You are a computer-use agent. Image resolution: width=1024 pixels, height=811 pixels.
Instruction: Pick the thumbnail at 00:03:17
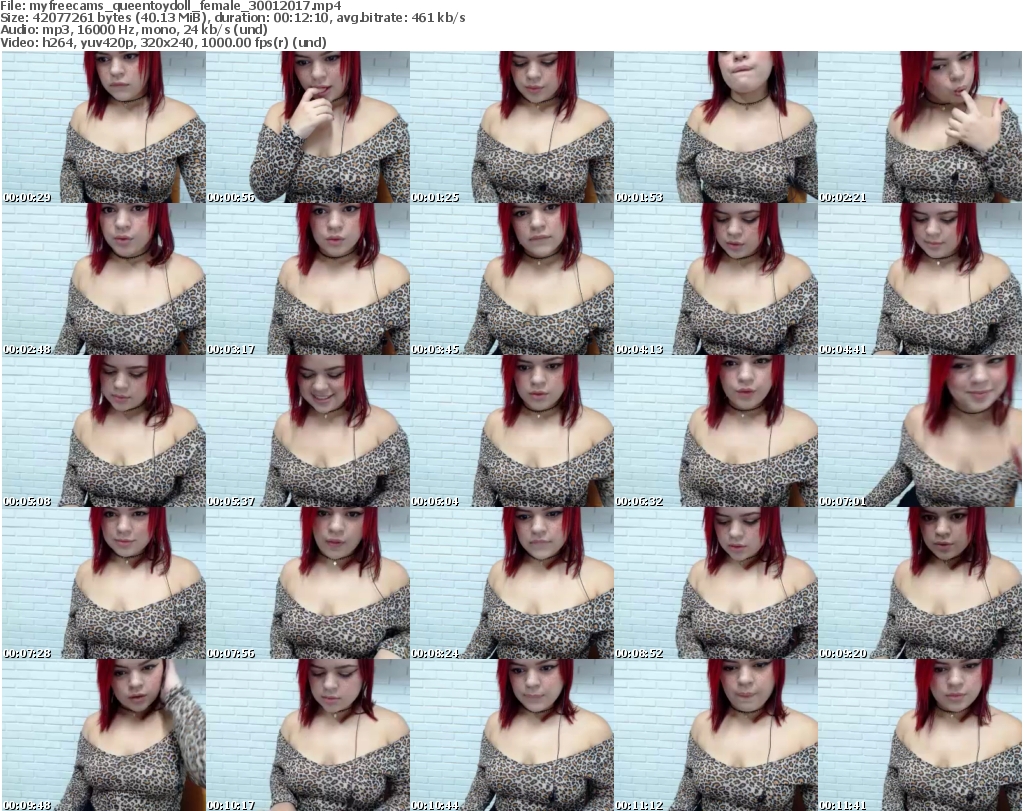(x=308, y=279)
